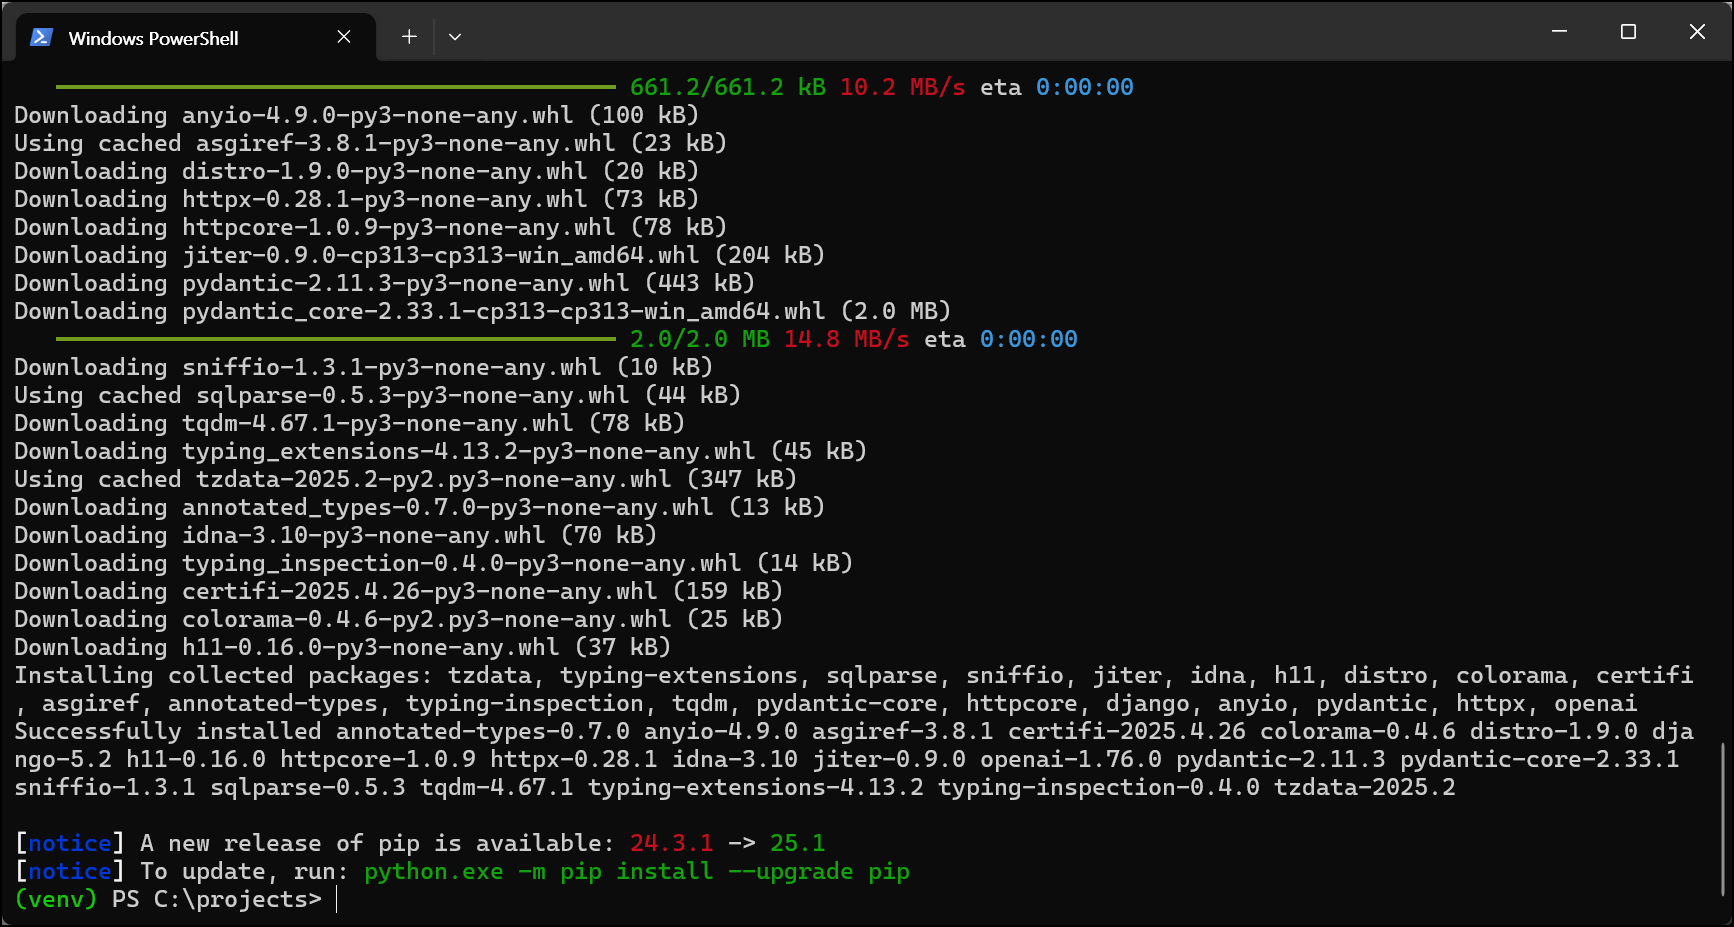Click the line 'Downloading distro-1.9.0-py3-none-any.whl'
The width and height of the screenshot is (1734, 927).
[357, 171]
